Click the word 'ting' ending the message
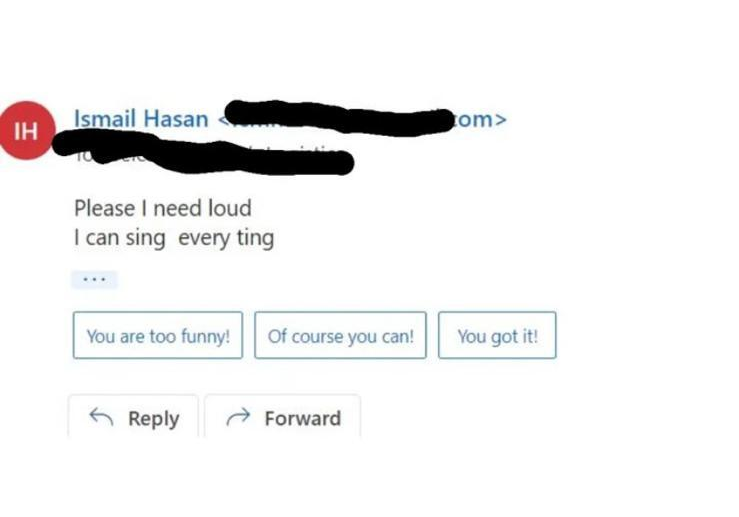 (x=255, y=238)
